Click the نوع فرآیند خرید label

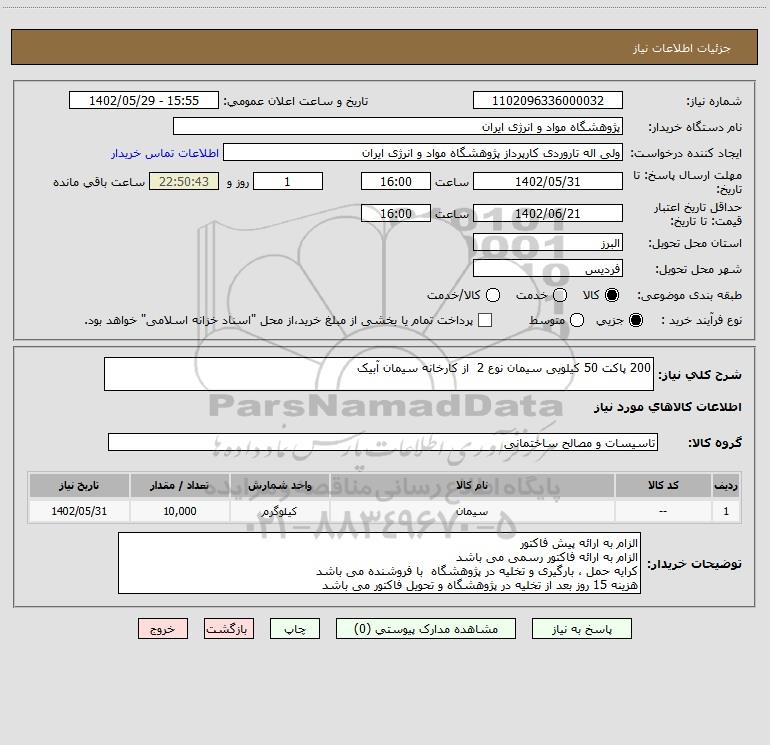[701, 320]
